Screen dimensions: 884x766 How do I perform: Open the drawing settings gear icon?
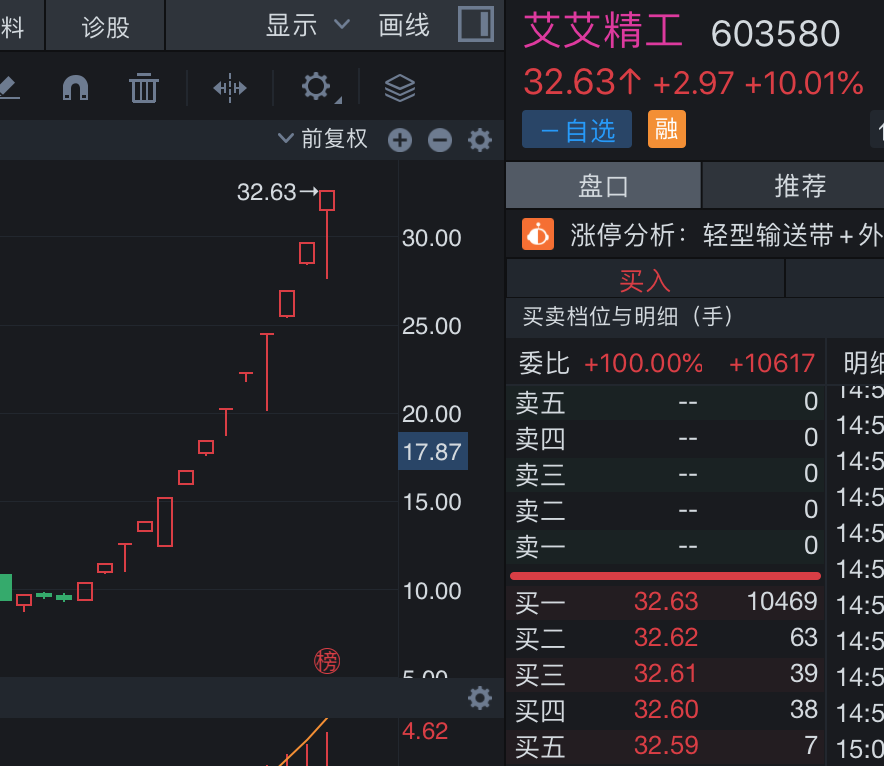tap(316, 86)
